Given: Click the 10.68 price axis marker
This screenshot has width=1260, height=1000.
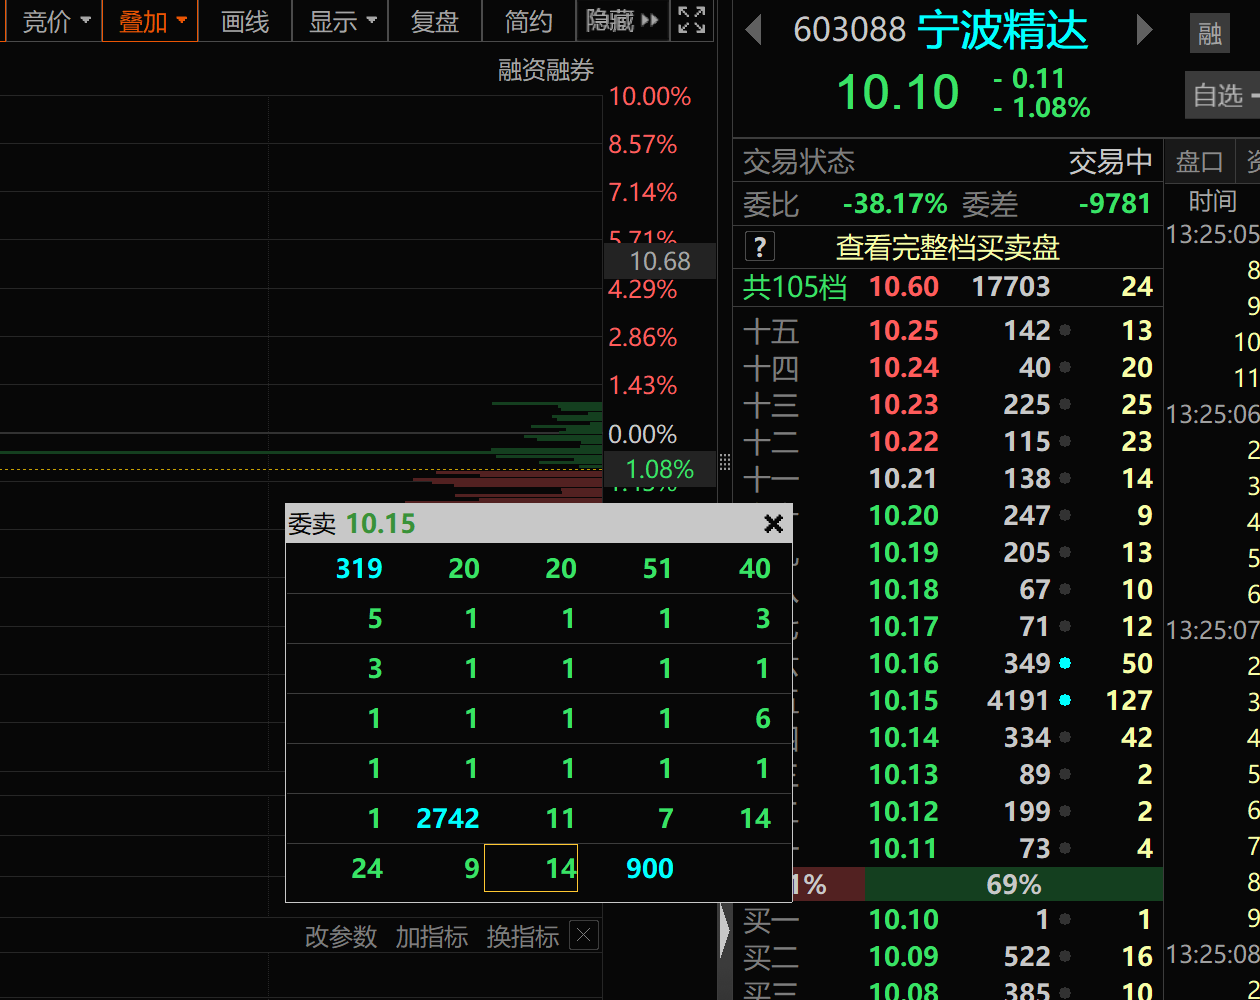Looking at the screenshot, I should (660, 261).
